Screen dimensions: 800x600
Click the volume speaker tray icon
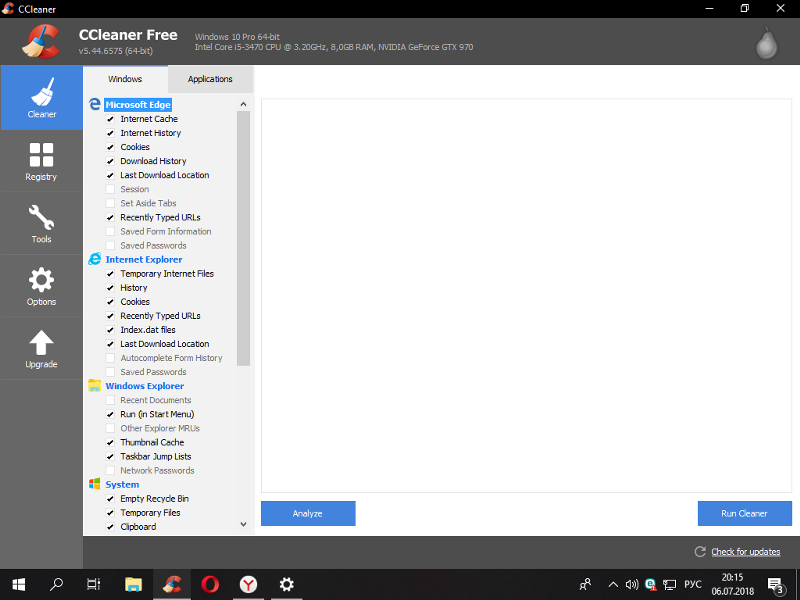tap(632, 585)
